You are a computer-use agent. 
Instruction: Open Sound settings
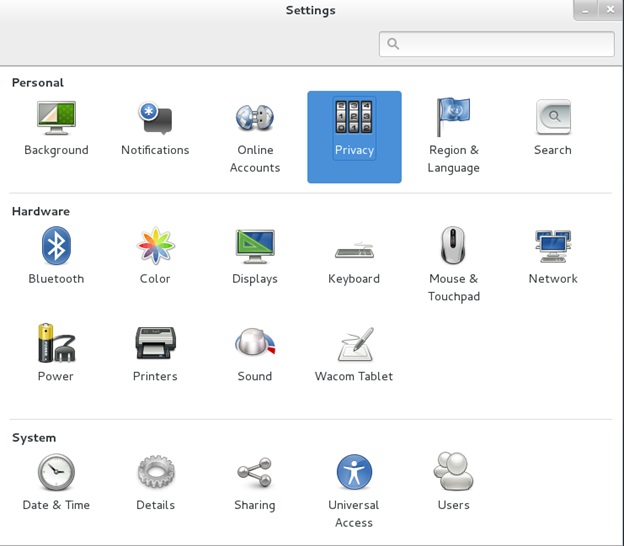tap(255, 344)
